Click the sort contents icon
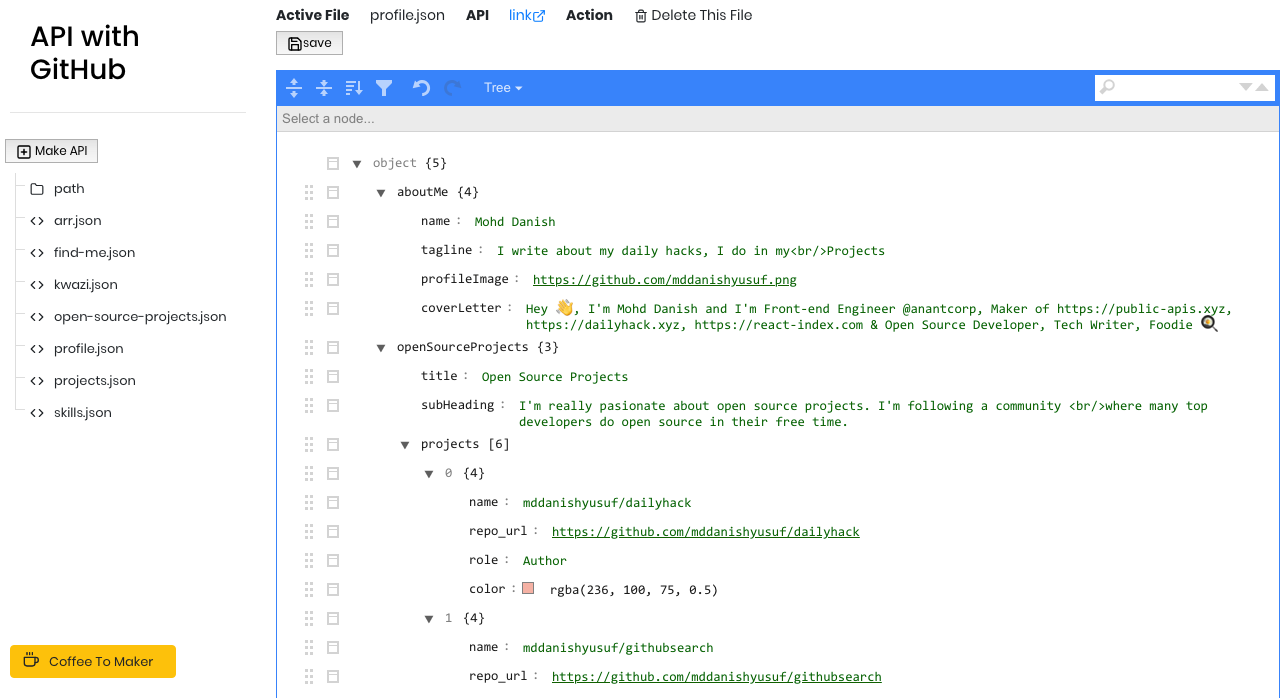 (x=354, y=88)
